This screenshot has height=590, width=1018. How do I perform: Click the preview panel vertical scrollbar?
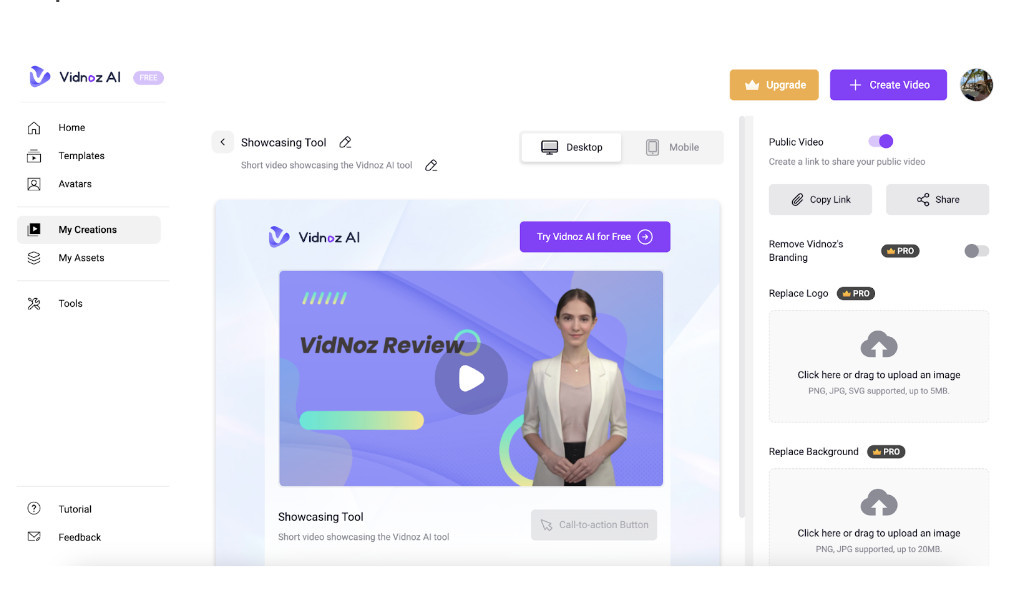tap(742, 317)
